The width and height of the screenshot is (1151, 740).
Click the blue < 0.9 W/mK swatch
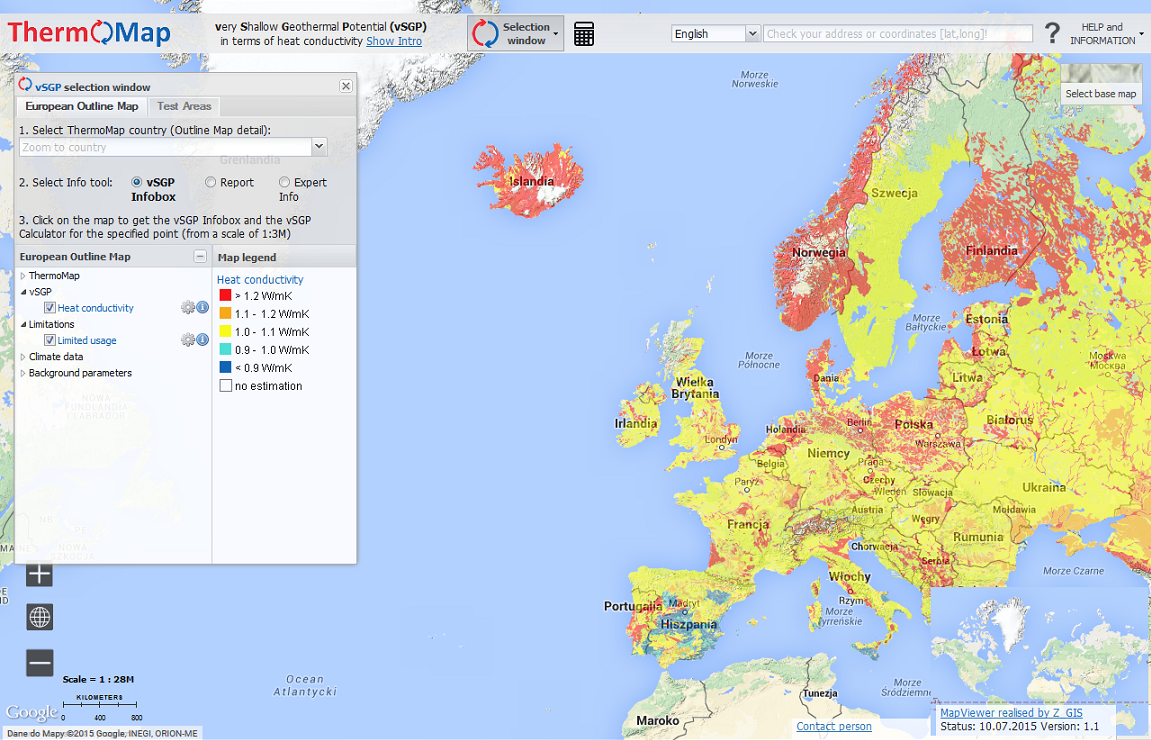(x=225, y=367)
